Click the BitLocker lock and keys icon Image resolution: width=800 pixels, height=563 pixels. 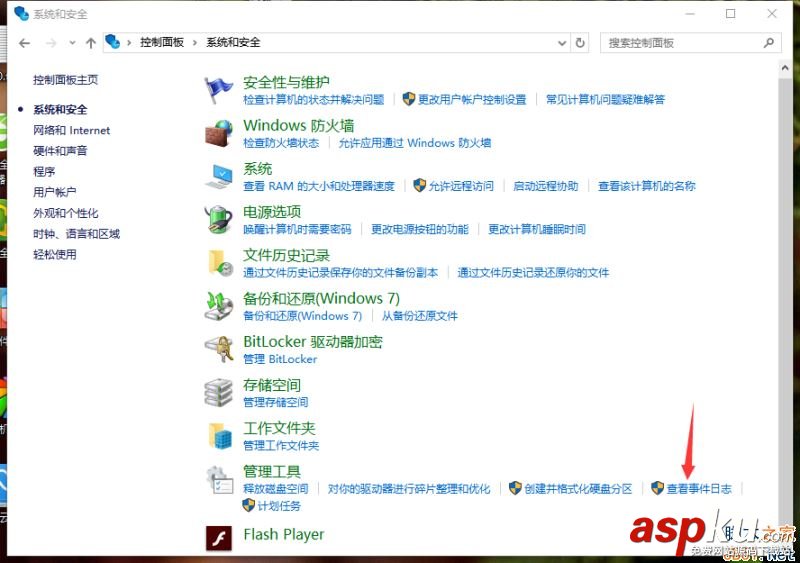219,350
